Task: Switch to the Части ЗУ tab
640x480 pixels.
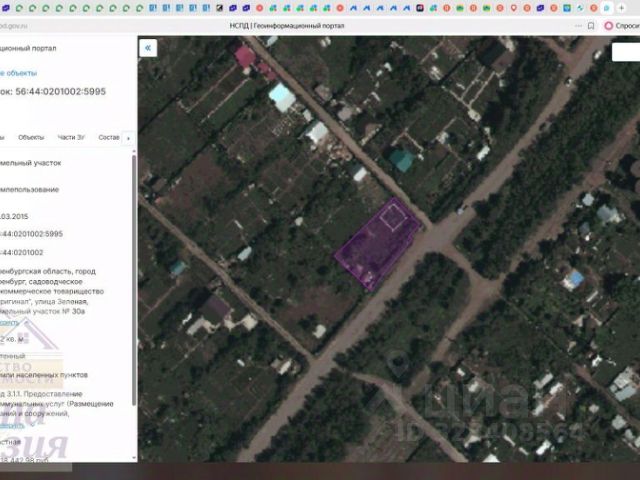Action: pyautogui.click(x=71, y=138)
